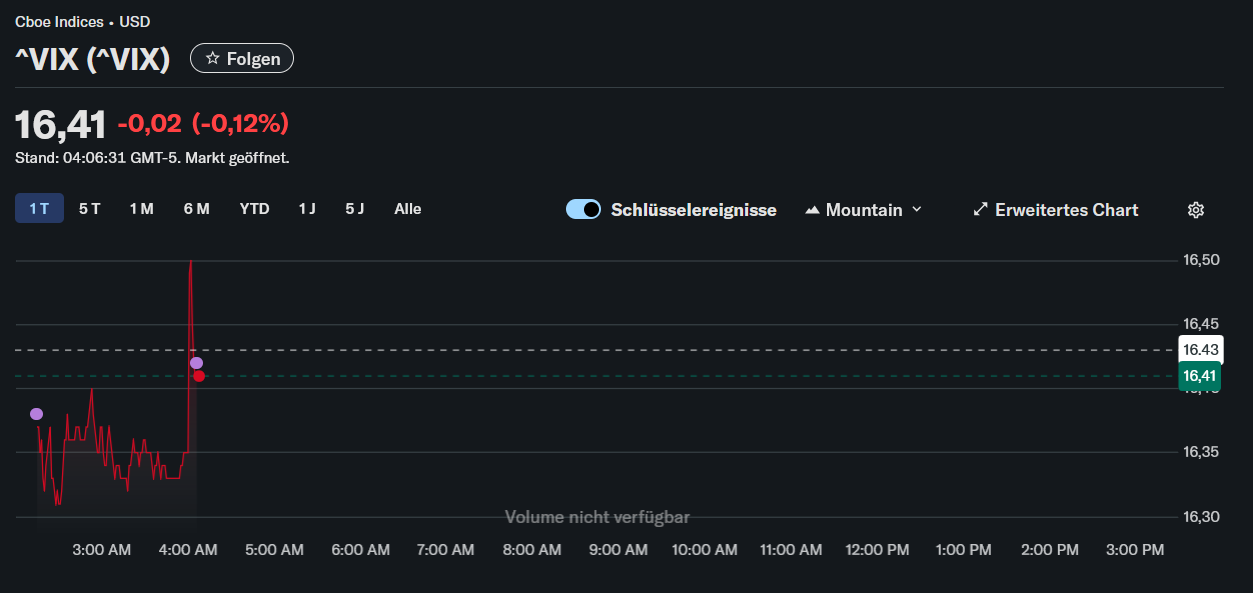Toggle the Schlüsselereignisse switch

tap(583, 209)
